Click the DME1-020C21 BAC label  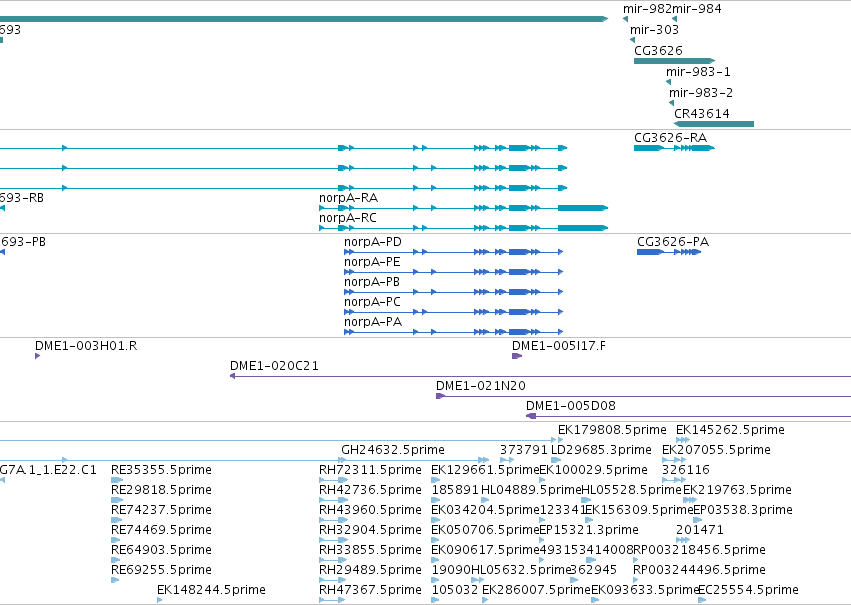pyautogui.click(x=274, y=366)
